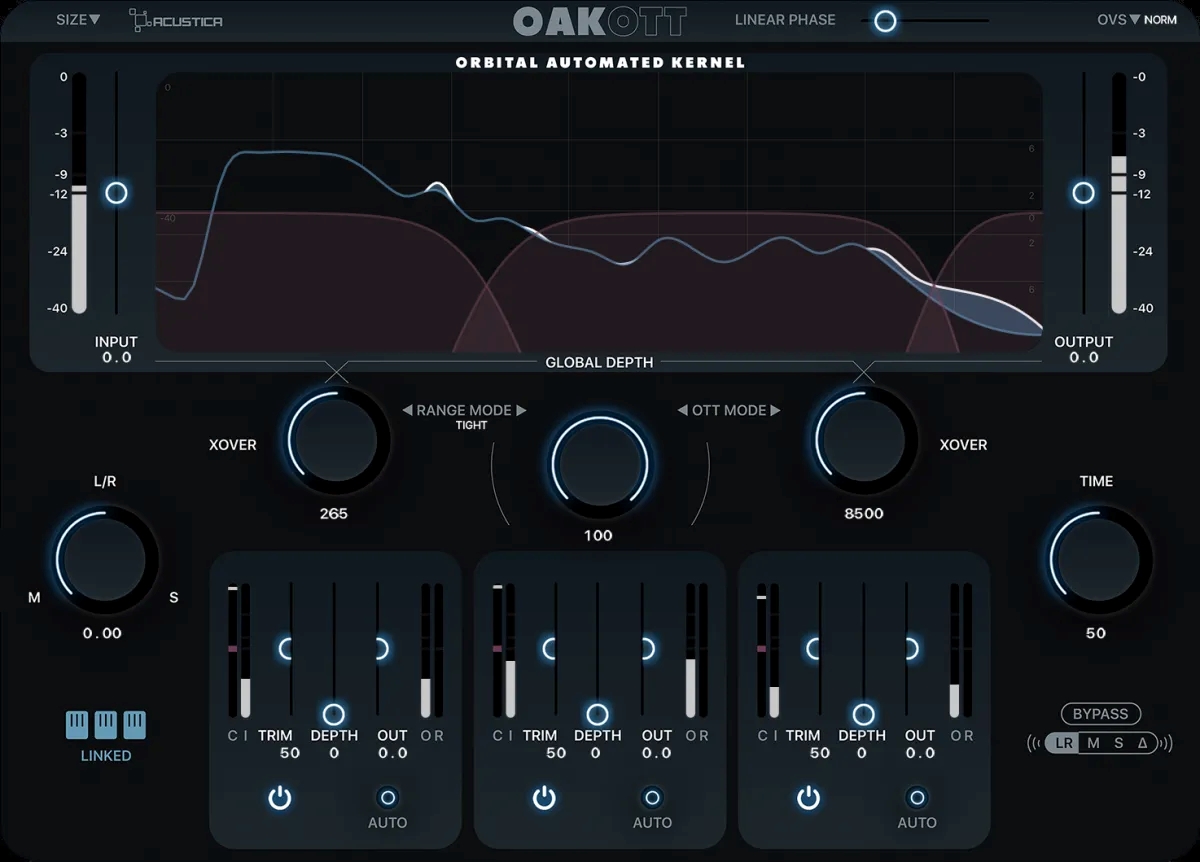
Task: Toggle power for the high band
Action: [808, 798]
